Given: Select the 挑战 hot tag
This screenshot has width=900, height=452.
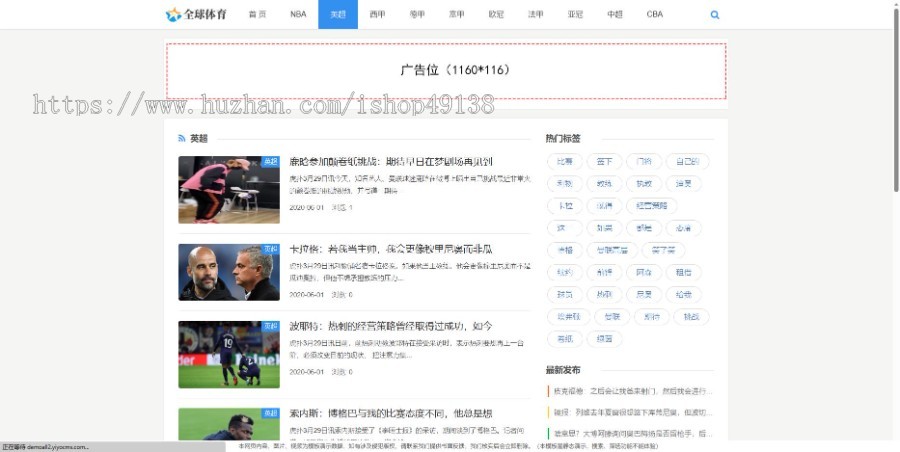Looking at the screenshot, I should tap(692, 316).
